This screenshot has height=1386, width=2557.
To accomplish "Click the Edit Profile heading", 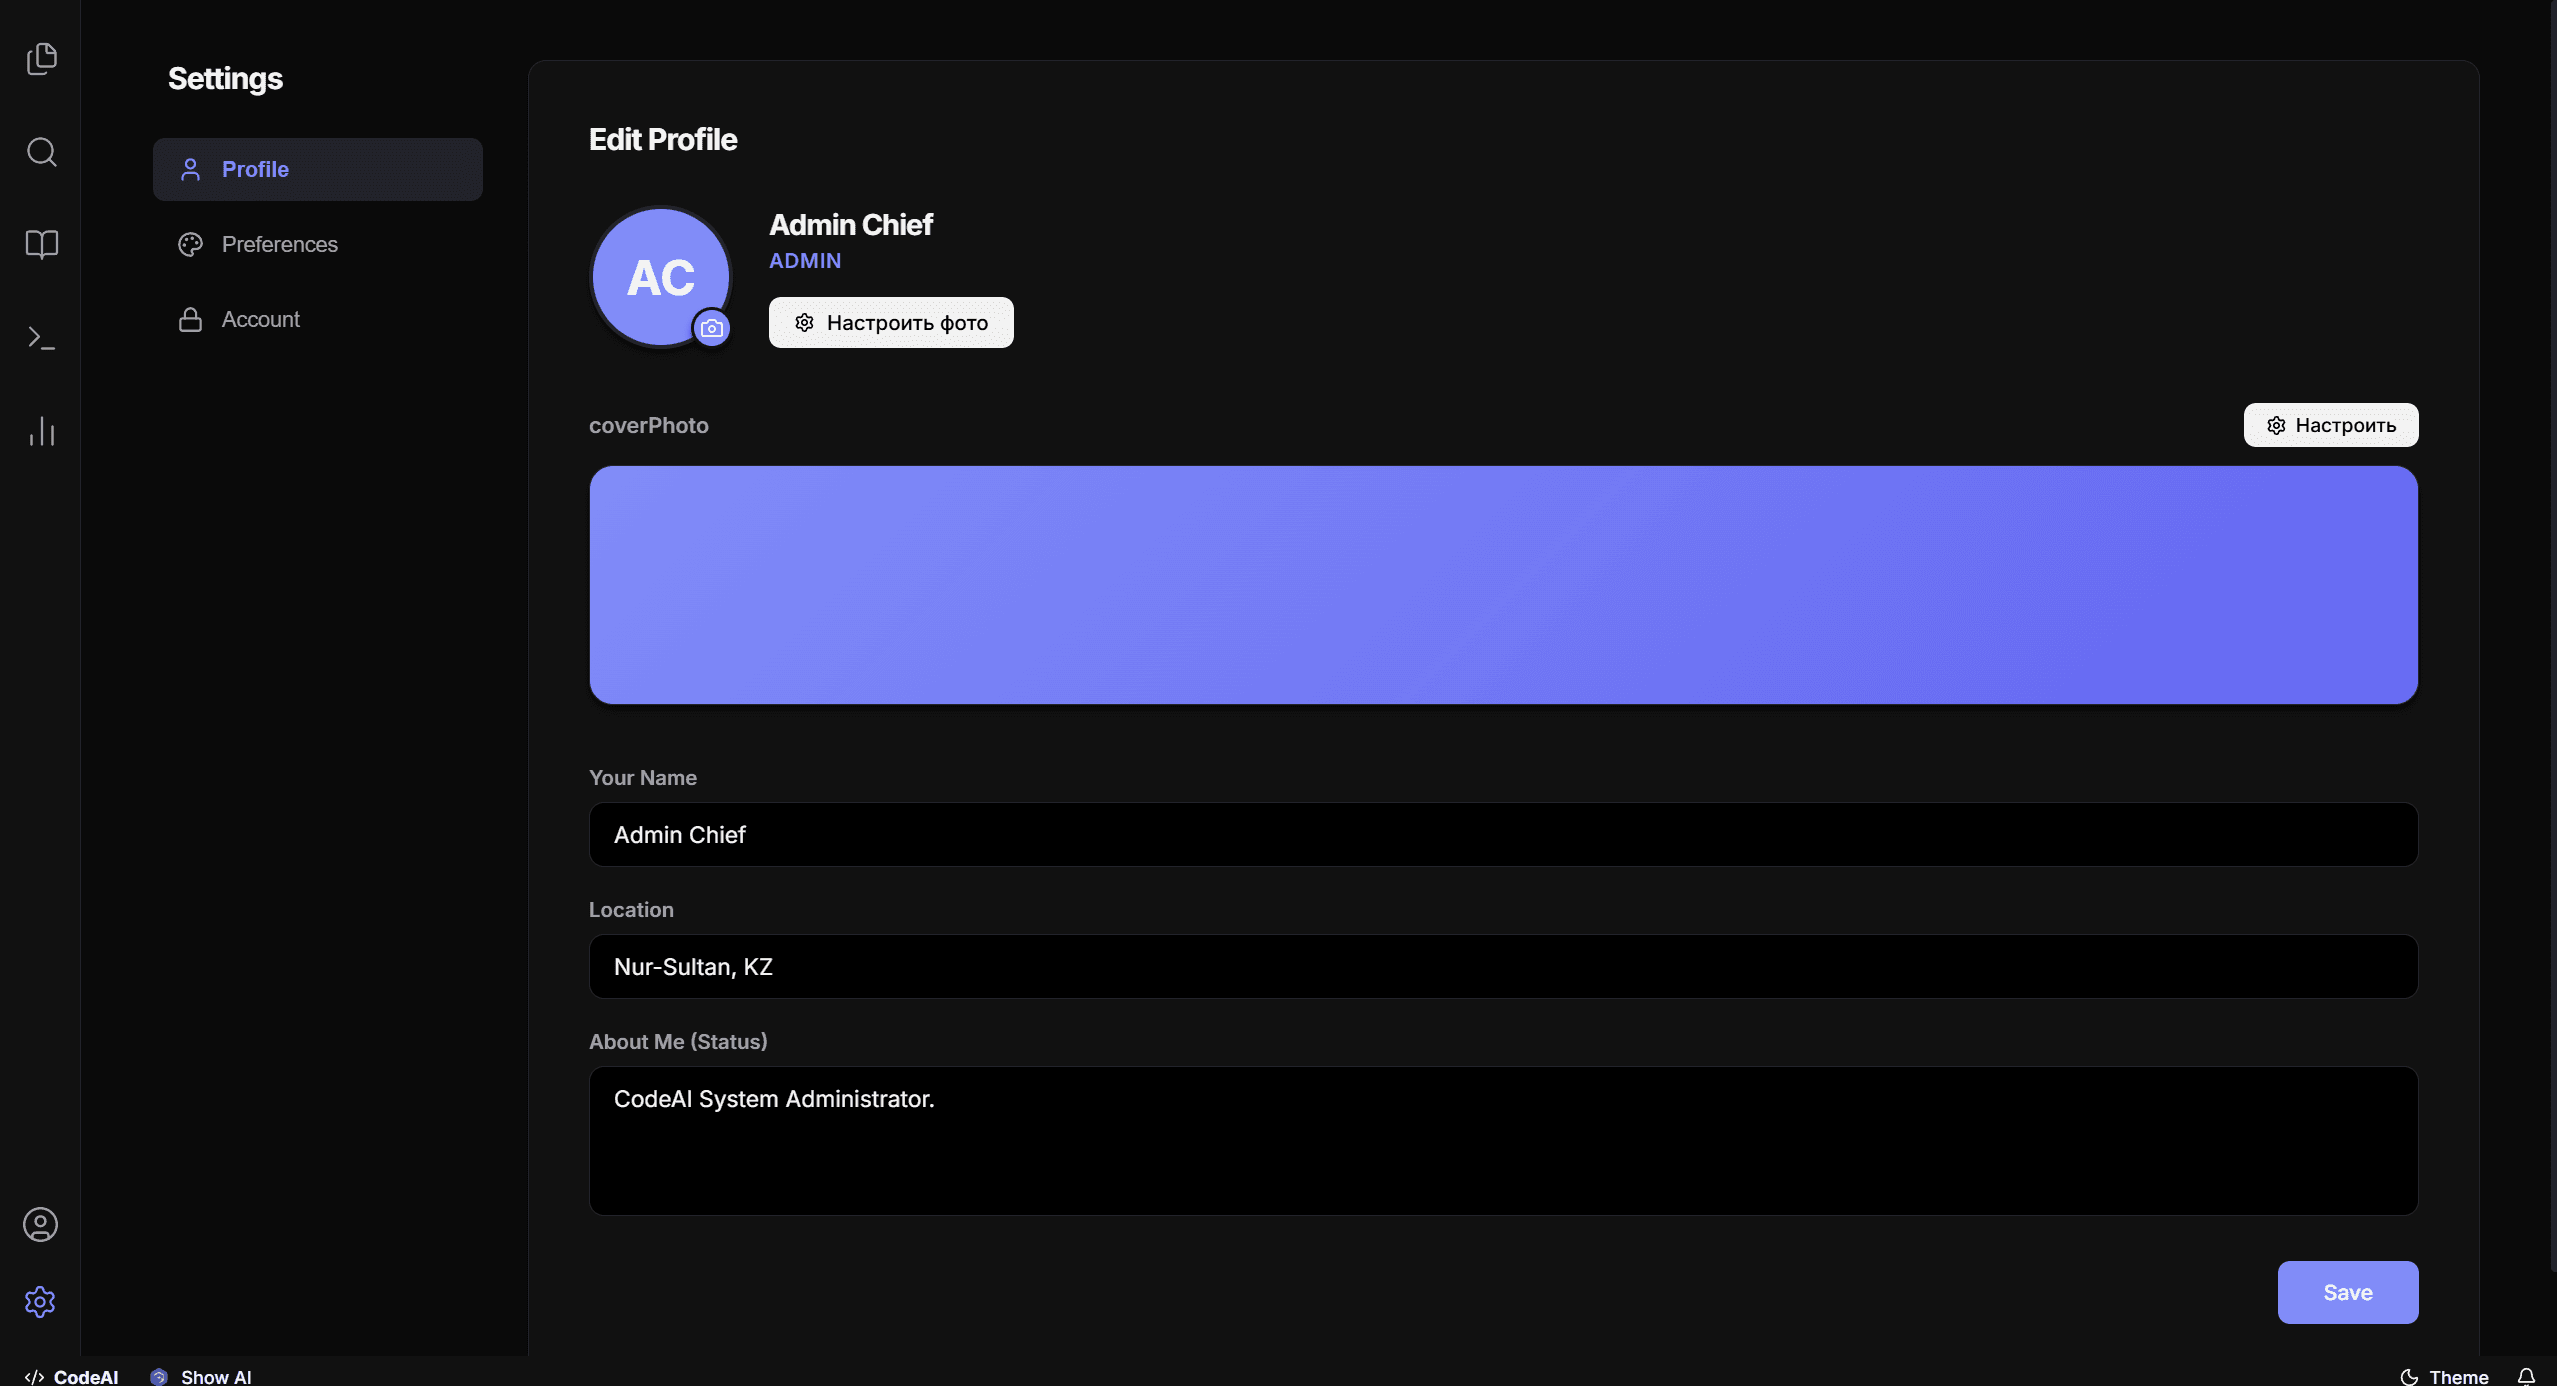I will (x=663, y=139).
